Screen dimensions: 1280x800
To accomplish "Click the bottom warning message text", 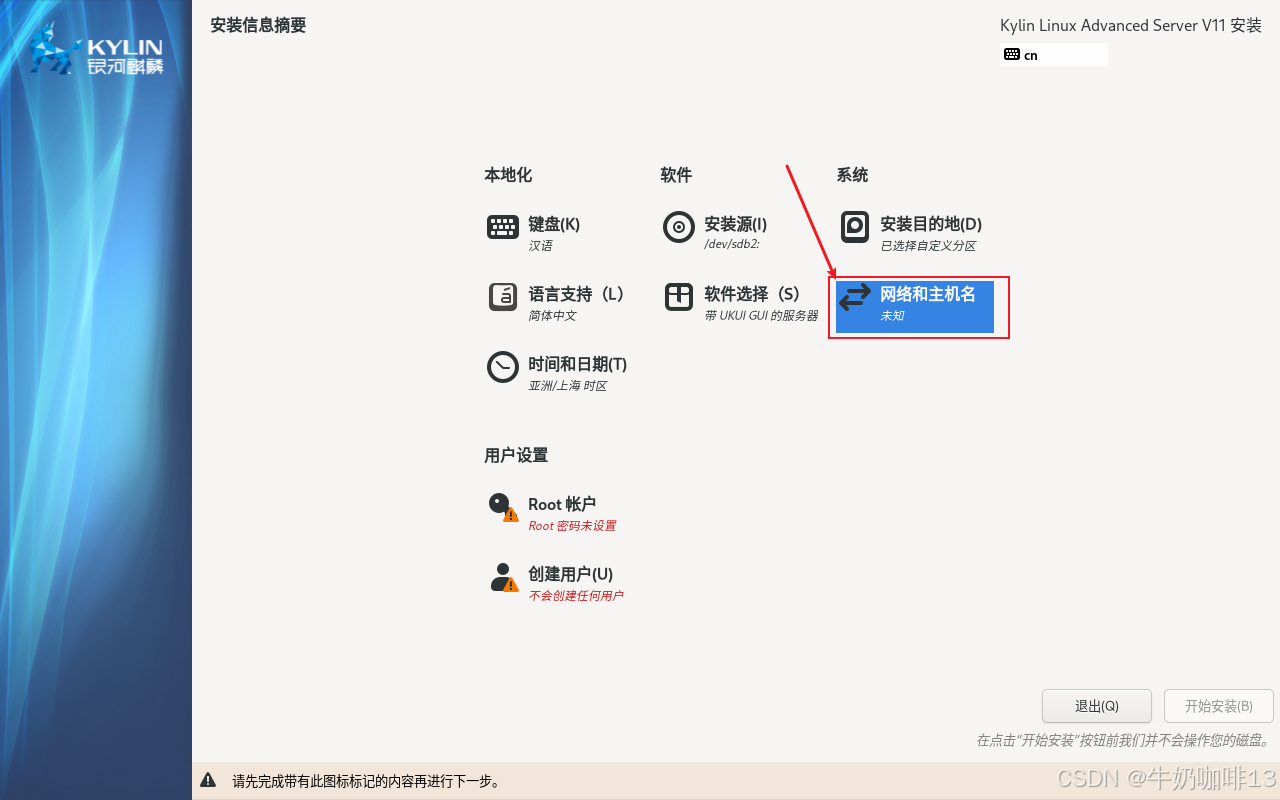I will [x=366, y=781].
